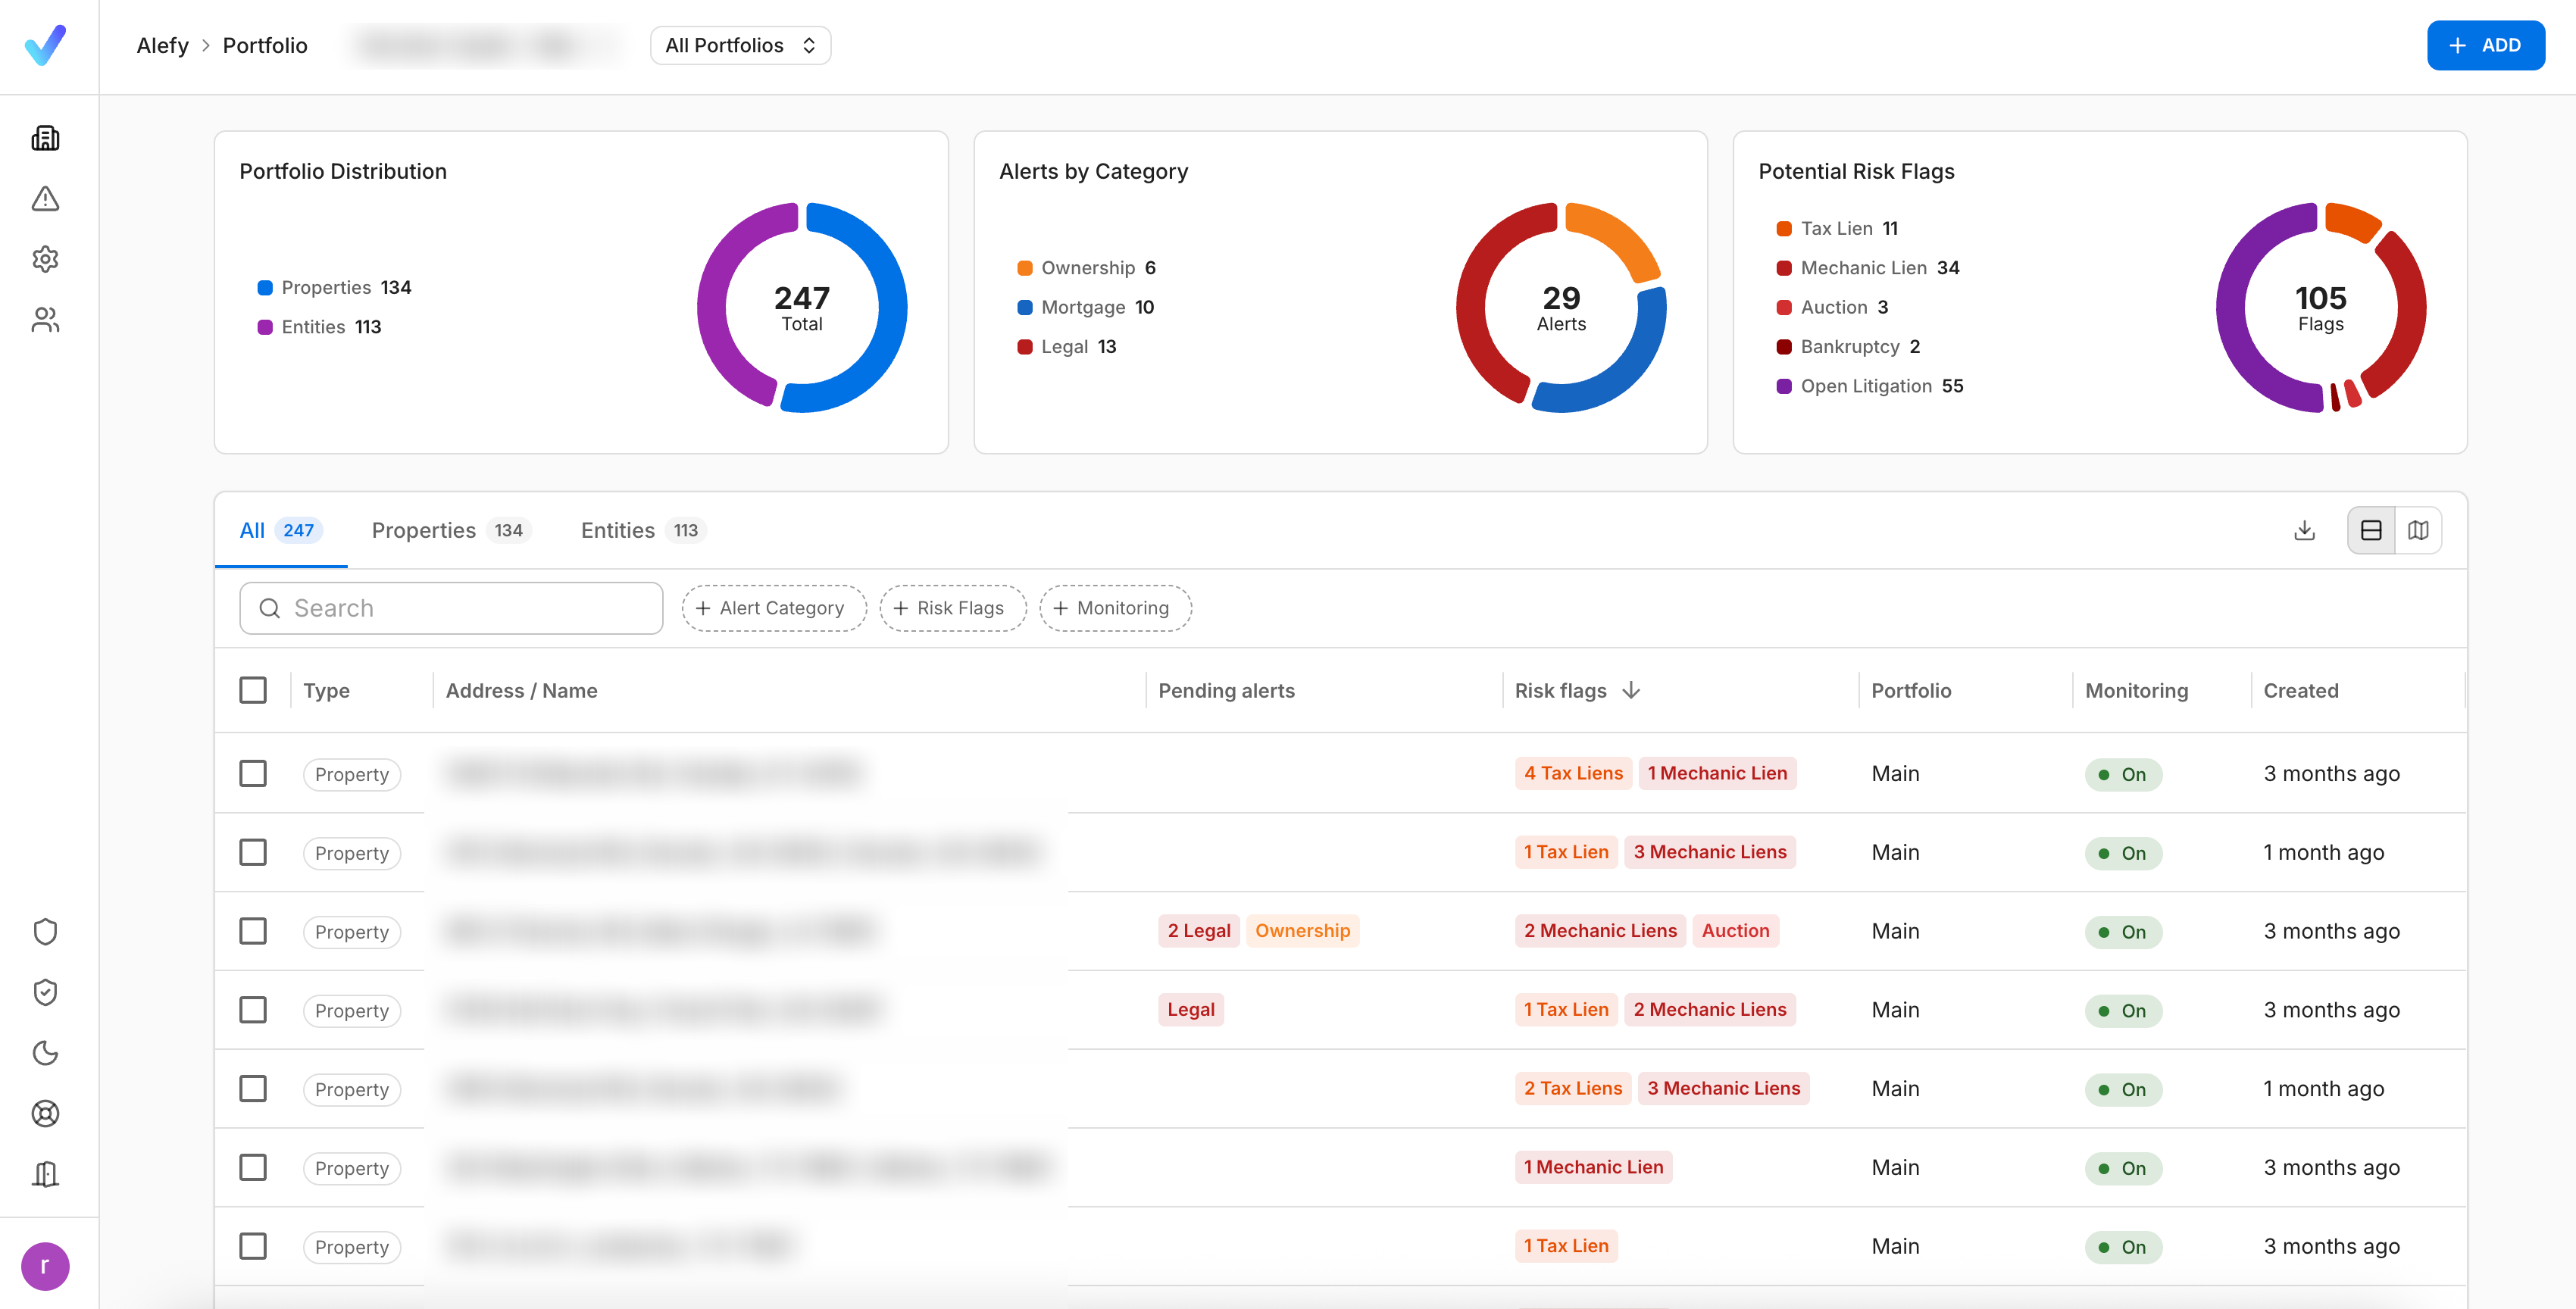Screen dimensions: 2576x1309
Task: Click the Address / Name column header
Action: coord(521,690)
